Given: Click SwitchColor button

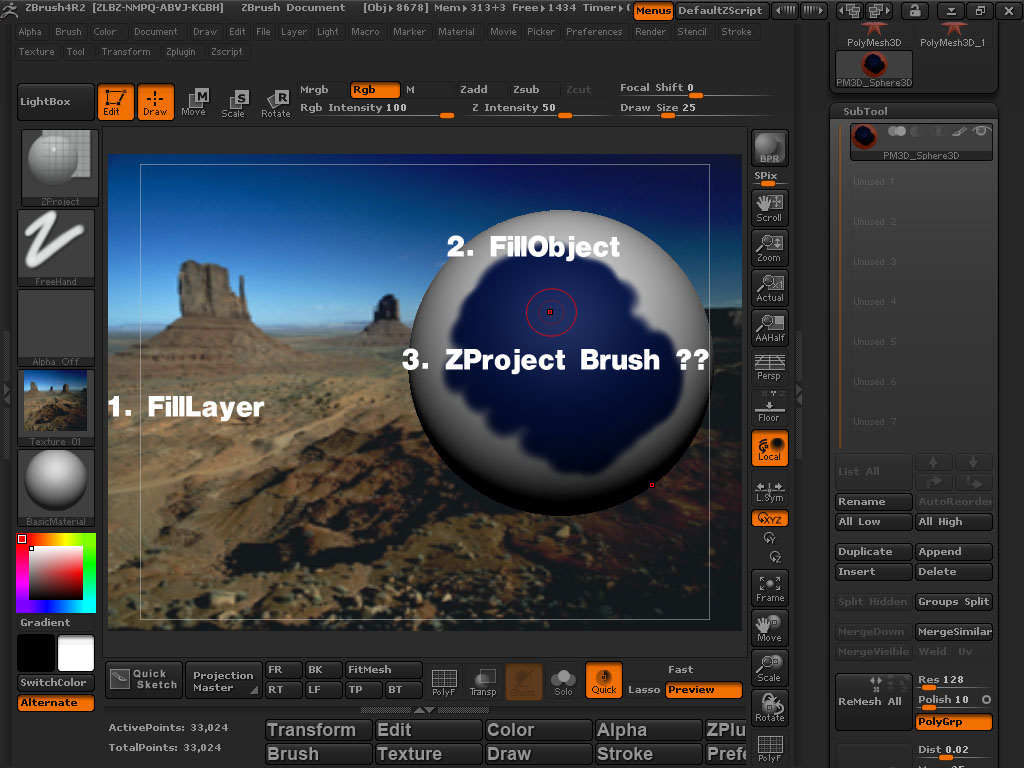Looking at the screenshot, I should pos(56,682).
